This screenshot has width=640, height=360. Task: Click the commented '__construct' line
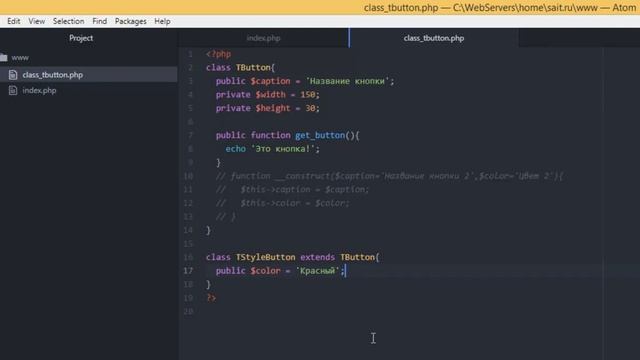pos(390,176)
